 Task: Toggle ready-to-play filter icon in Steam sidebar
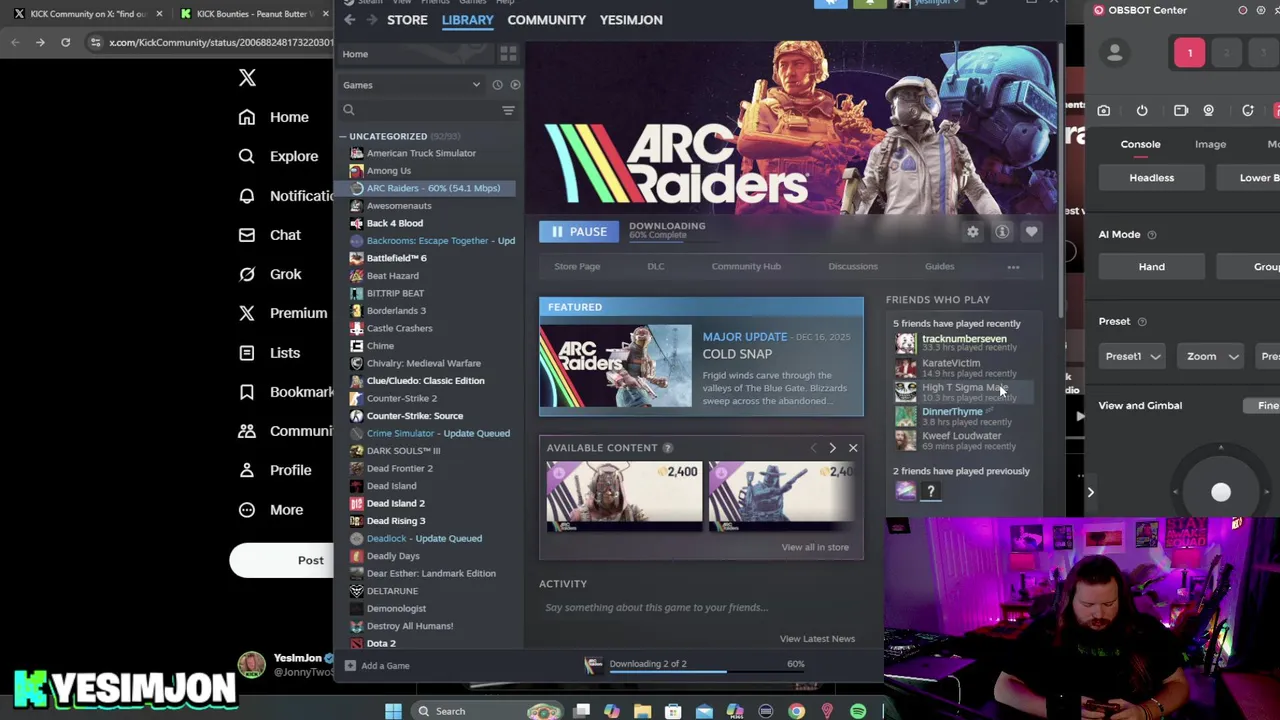[x=515, y=85]
